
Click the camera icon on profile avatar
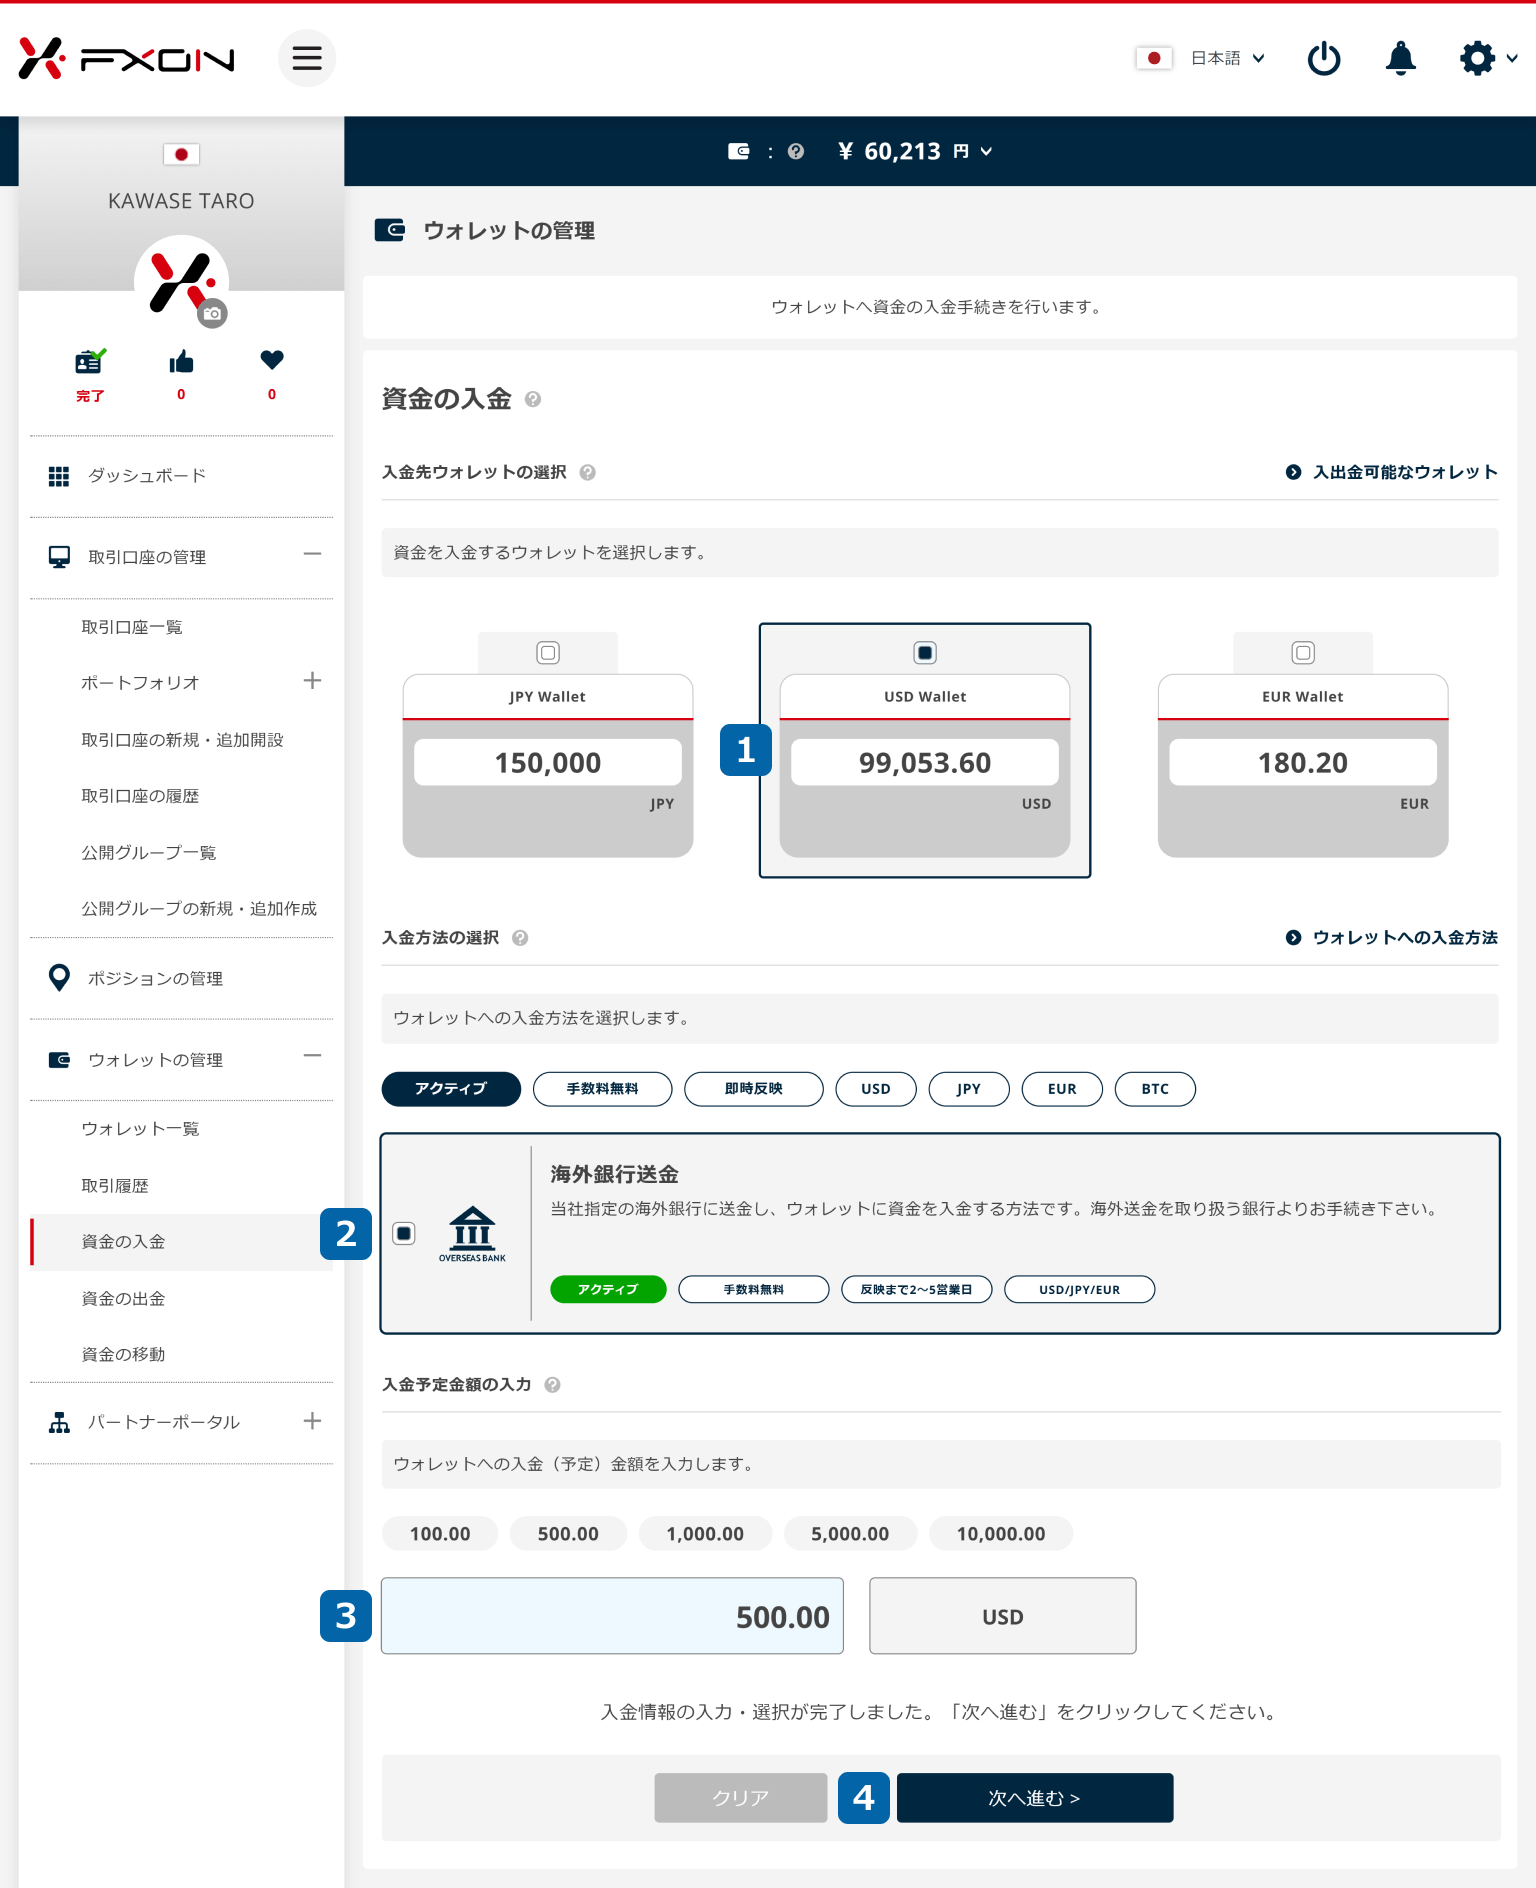pos(212,313)
